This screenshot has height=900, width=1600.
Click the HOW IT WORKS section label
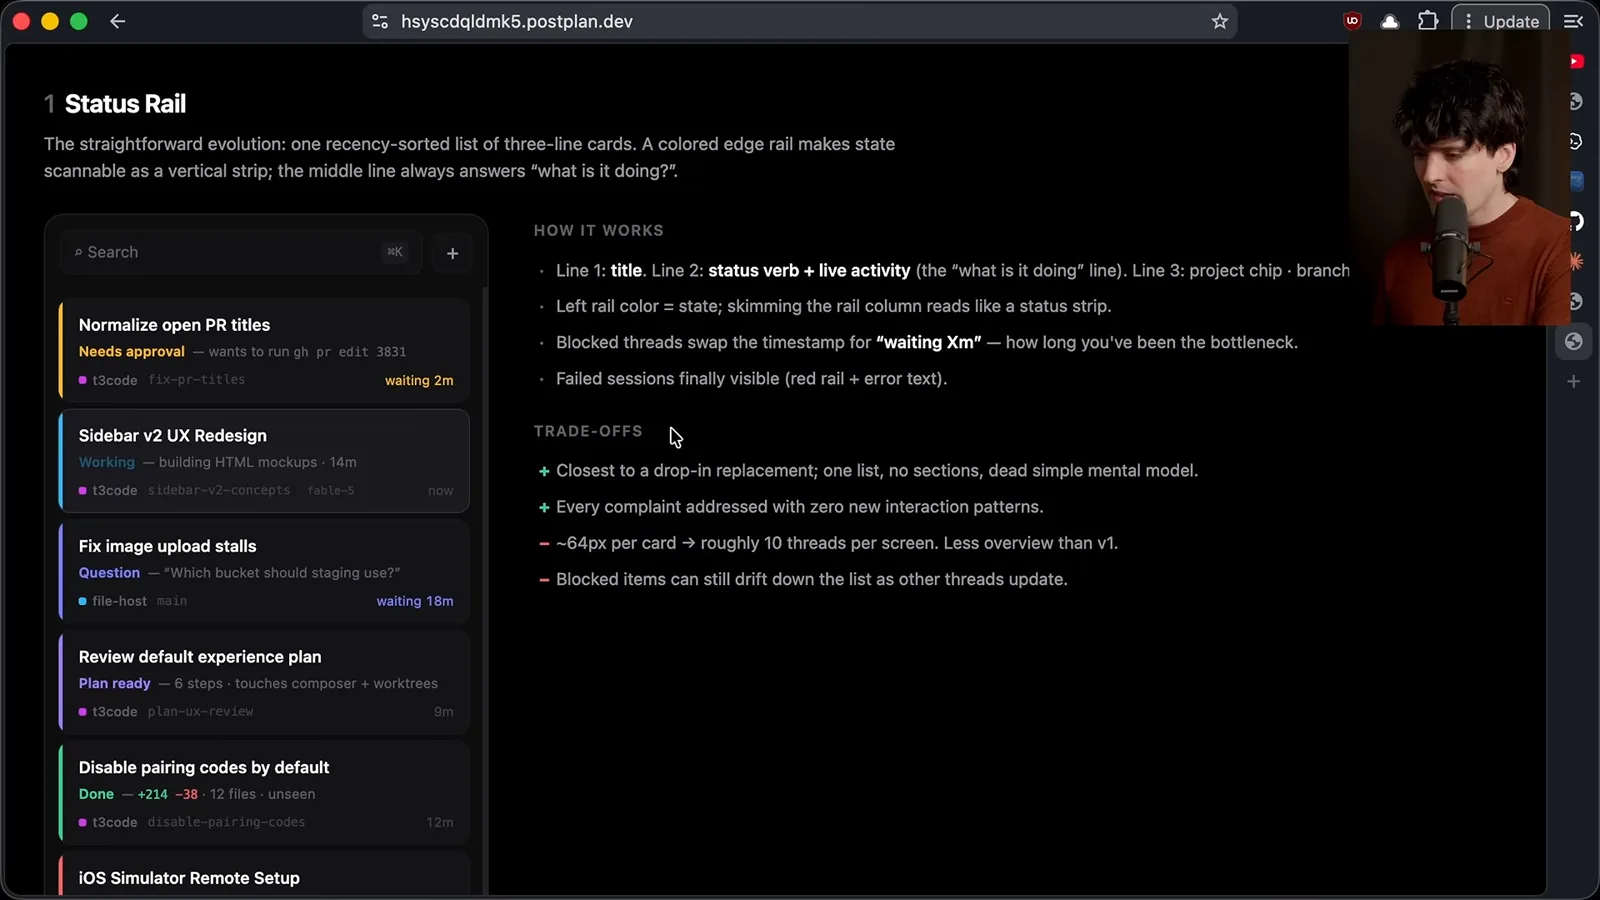598,230
